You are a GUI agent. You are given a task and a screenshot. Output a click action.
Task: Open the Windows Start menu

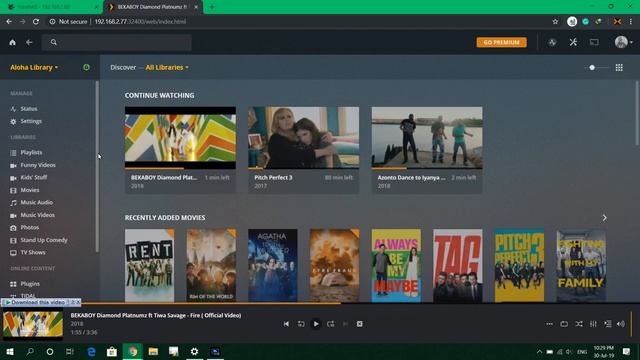10,351
